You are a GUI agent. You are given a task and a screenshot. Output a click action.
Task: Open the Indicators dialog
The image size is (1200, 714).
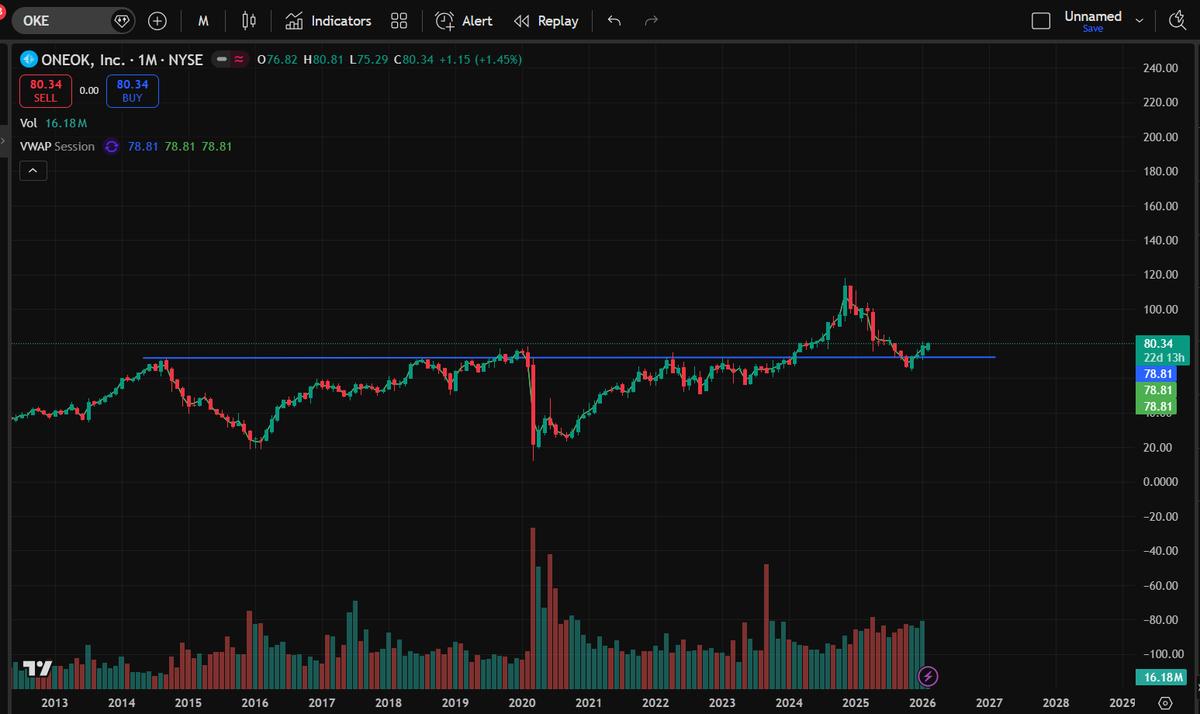(328, 20)
